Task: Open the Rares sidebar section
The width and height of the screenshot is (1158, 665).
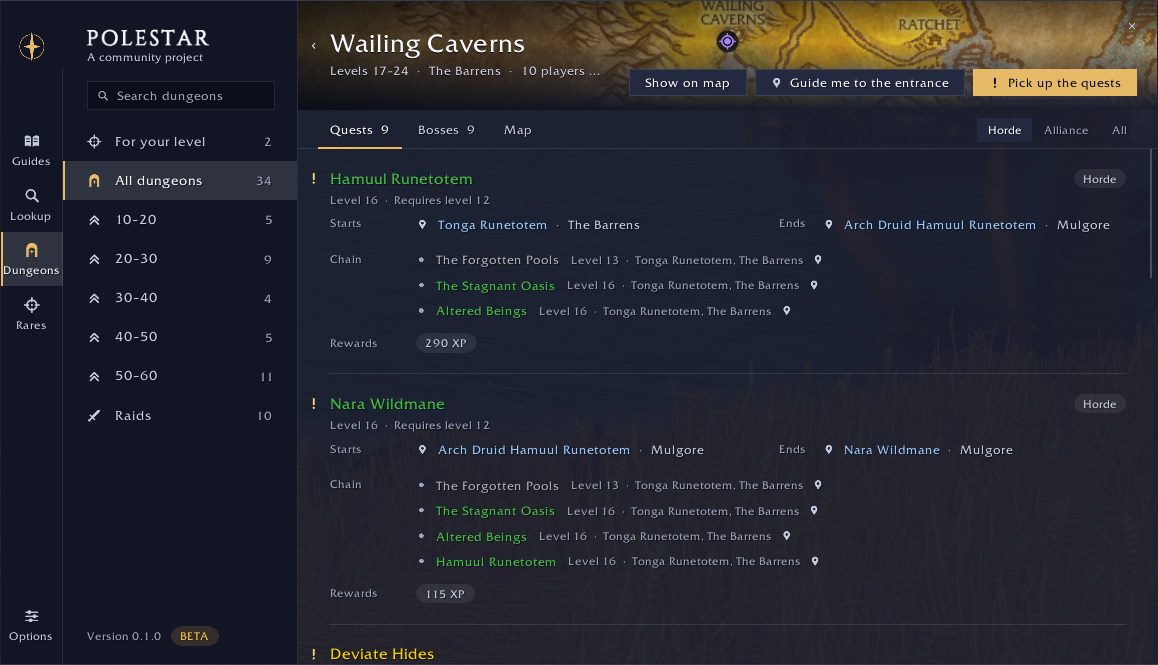Action: click(x=31, y=314)
